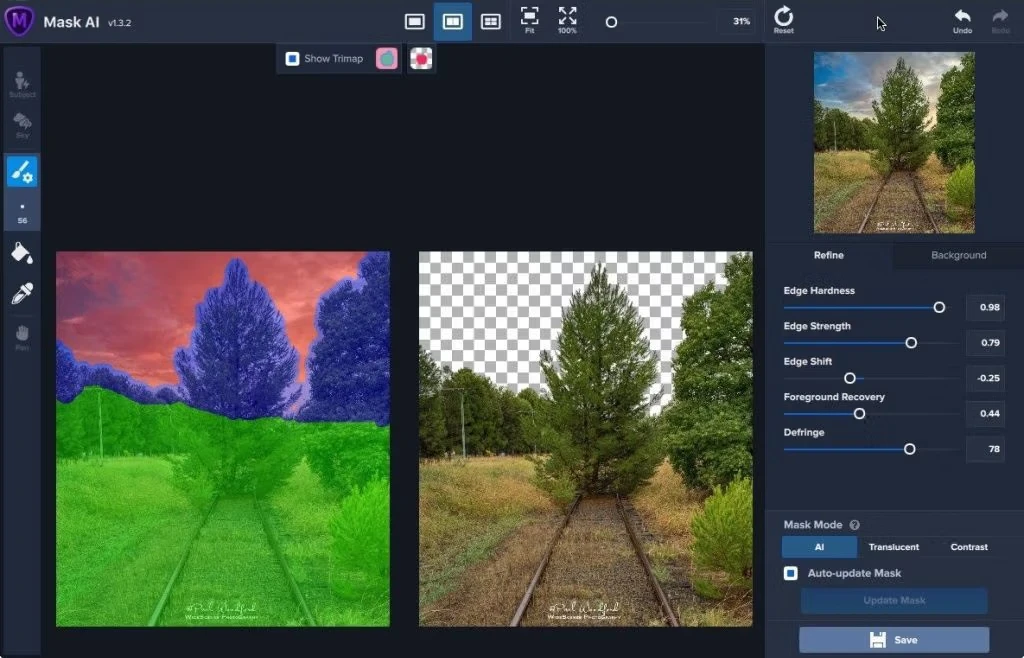Undo the last action

coord(962,19)
